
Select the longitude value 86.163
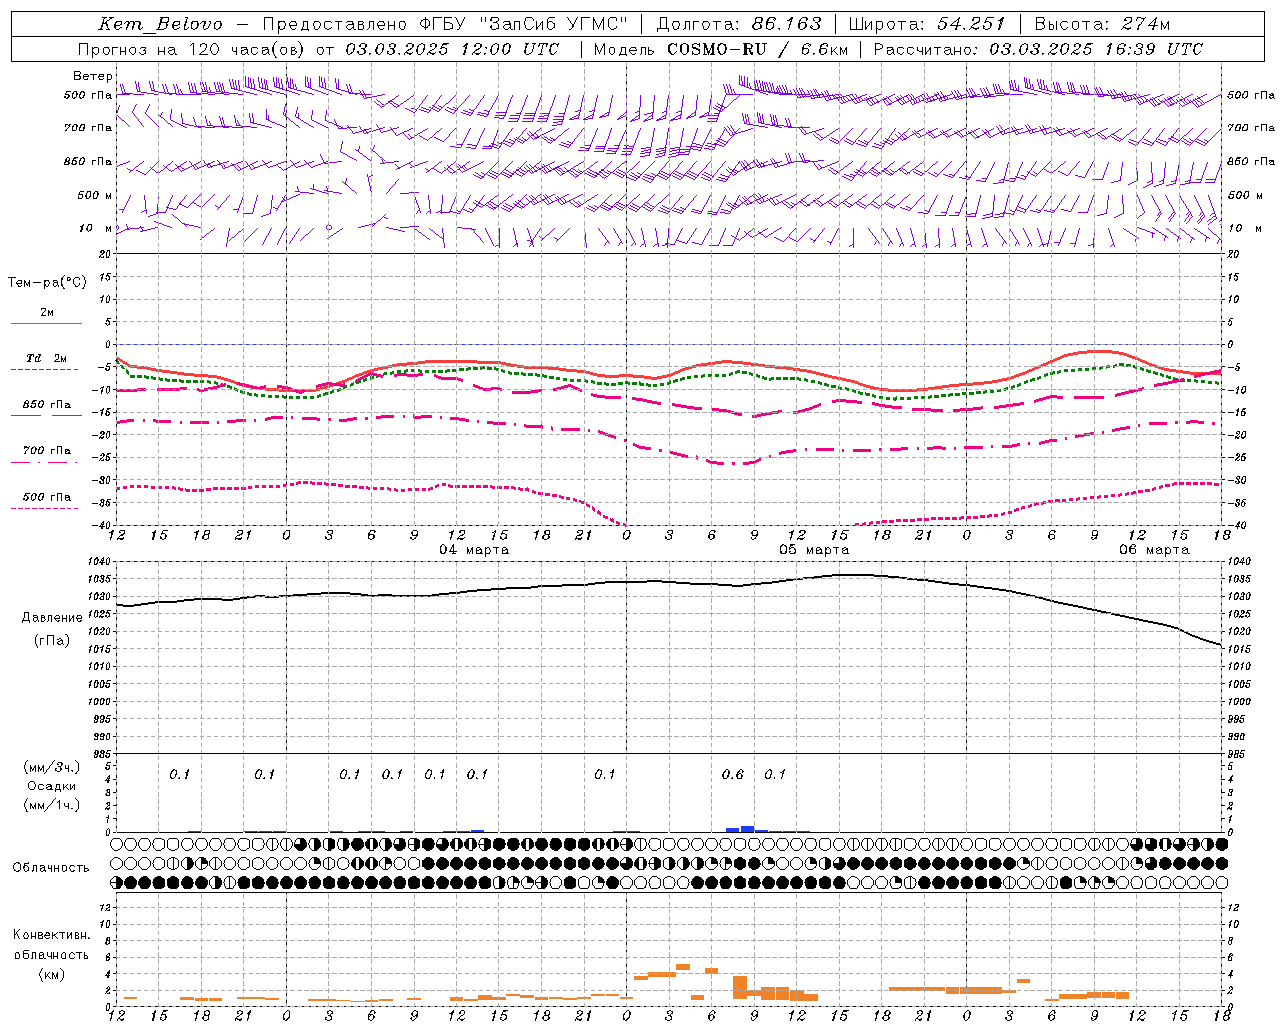(x=786, y=24)
